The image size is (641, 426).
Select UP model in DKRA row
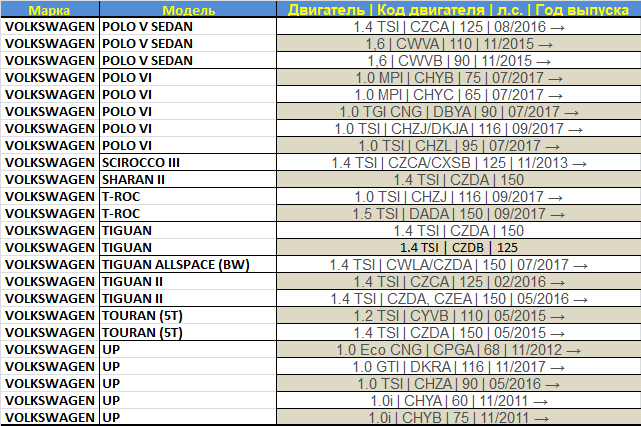(x=188, y=367)
